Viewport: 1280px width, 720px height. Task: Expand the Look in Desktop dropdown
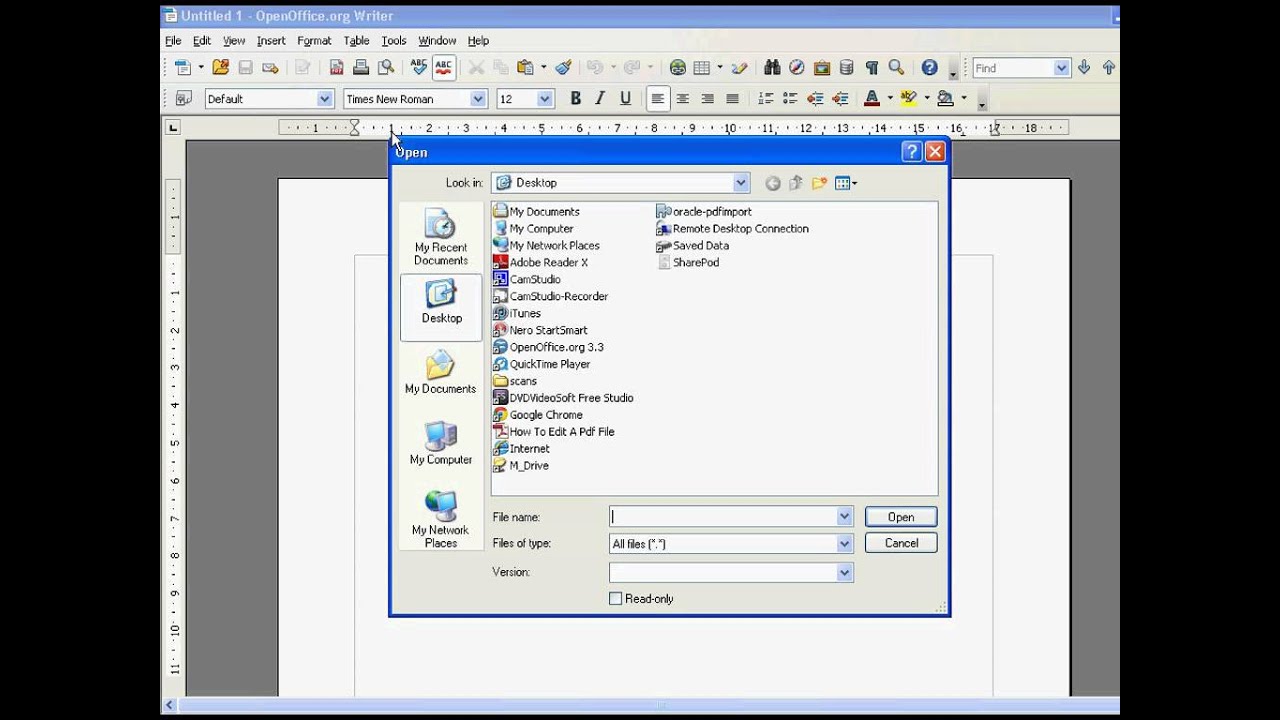[741, 183]
